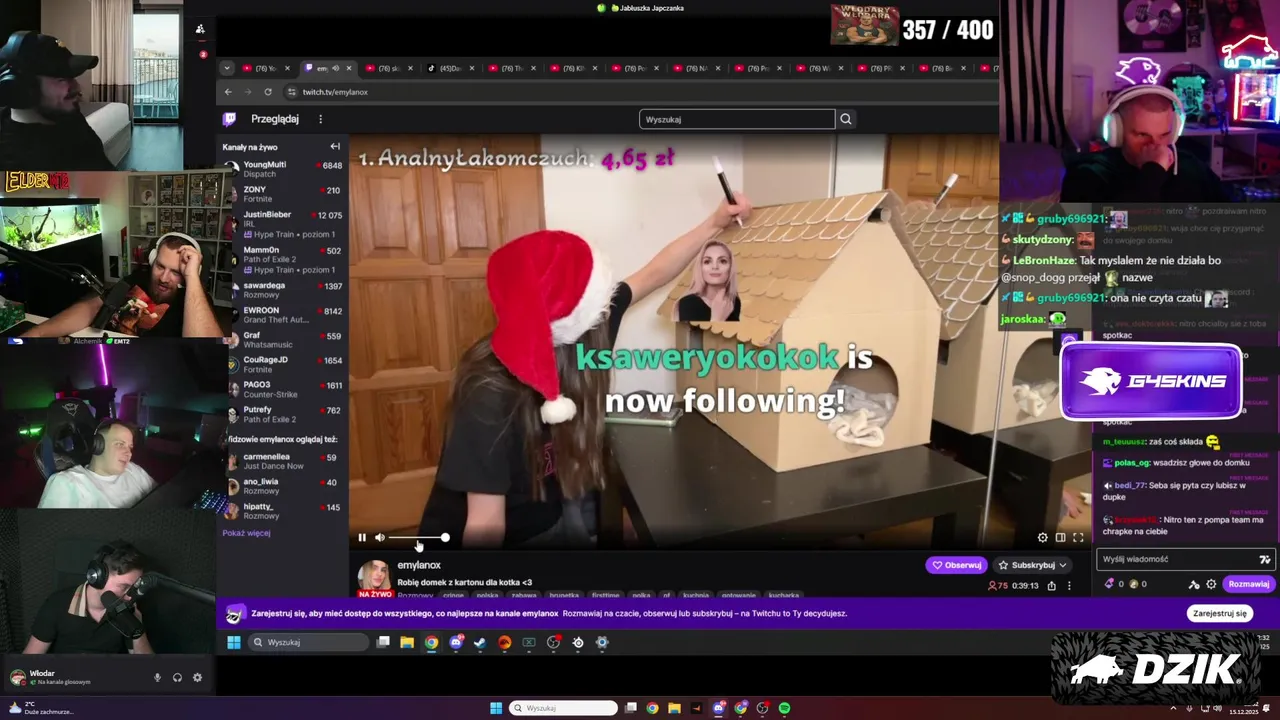Viewport: 1280px width, 720px height.
Task: Click the chat moderation sword icon
Action: click(1194, 584)
